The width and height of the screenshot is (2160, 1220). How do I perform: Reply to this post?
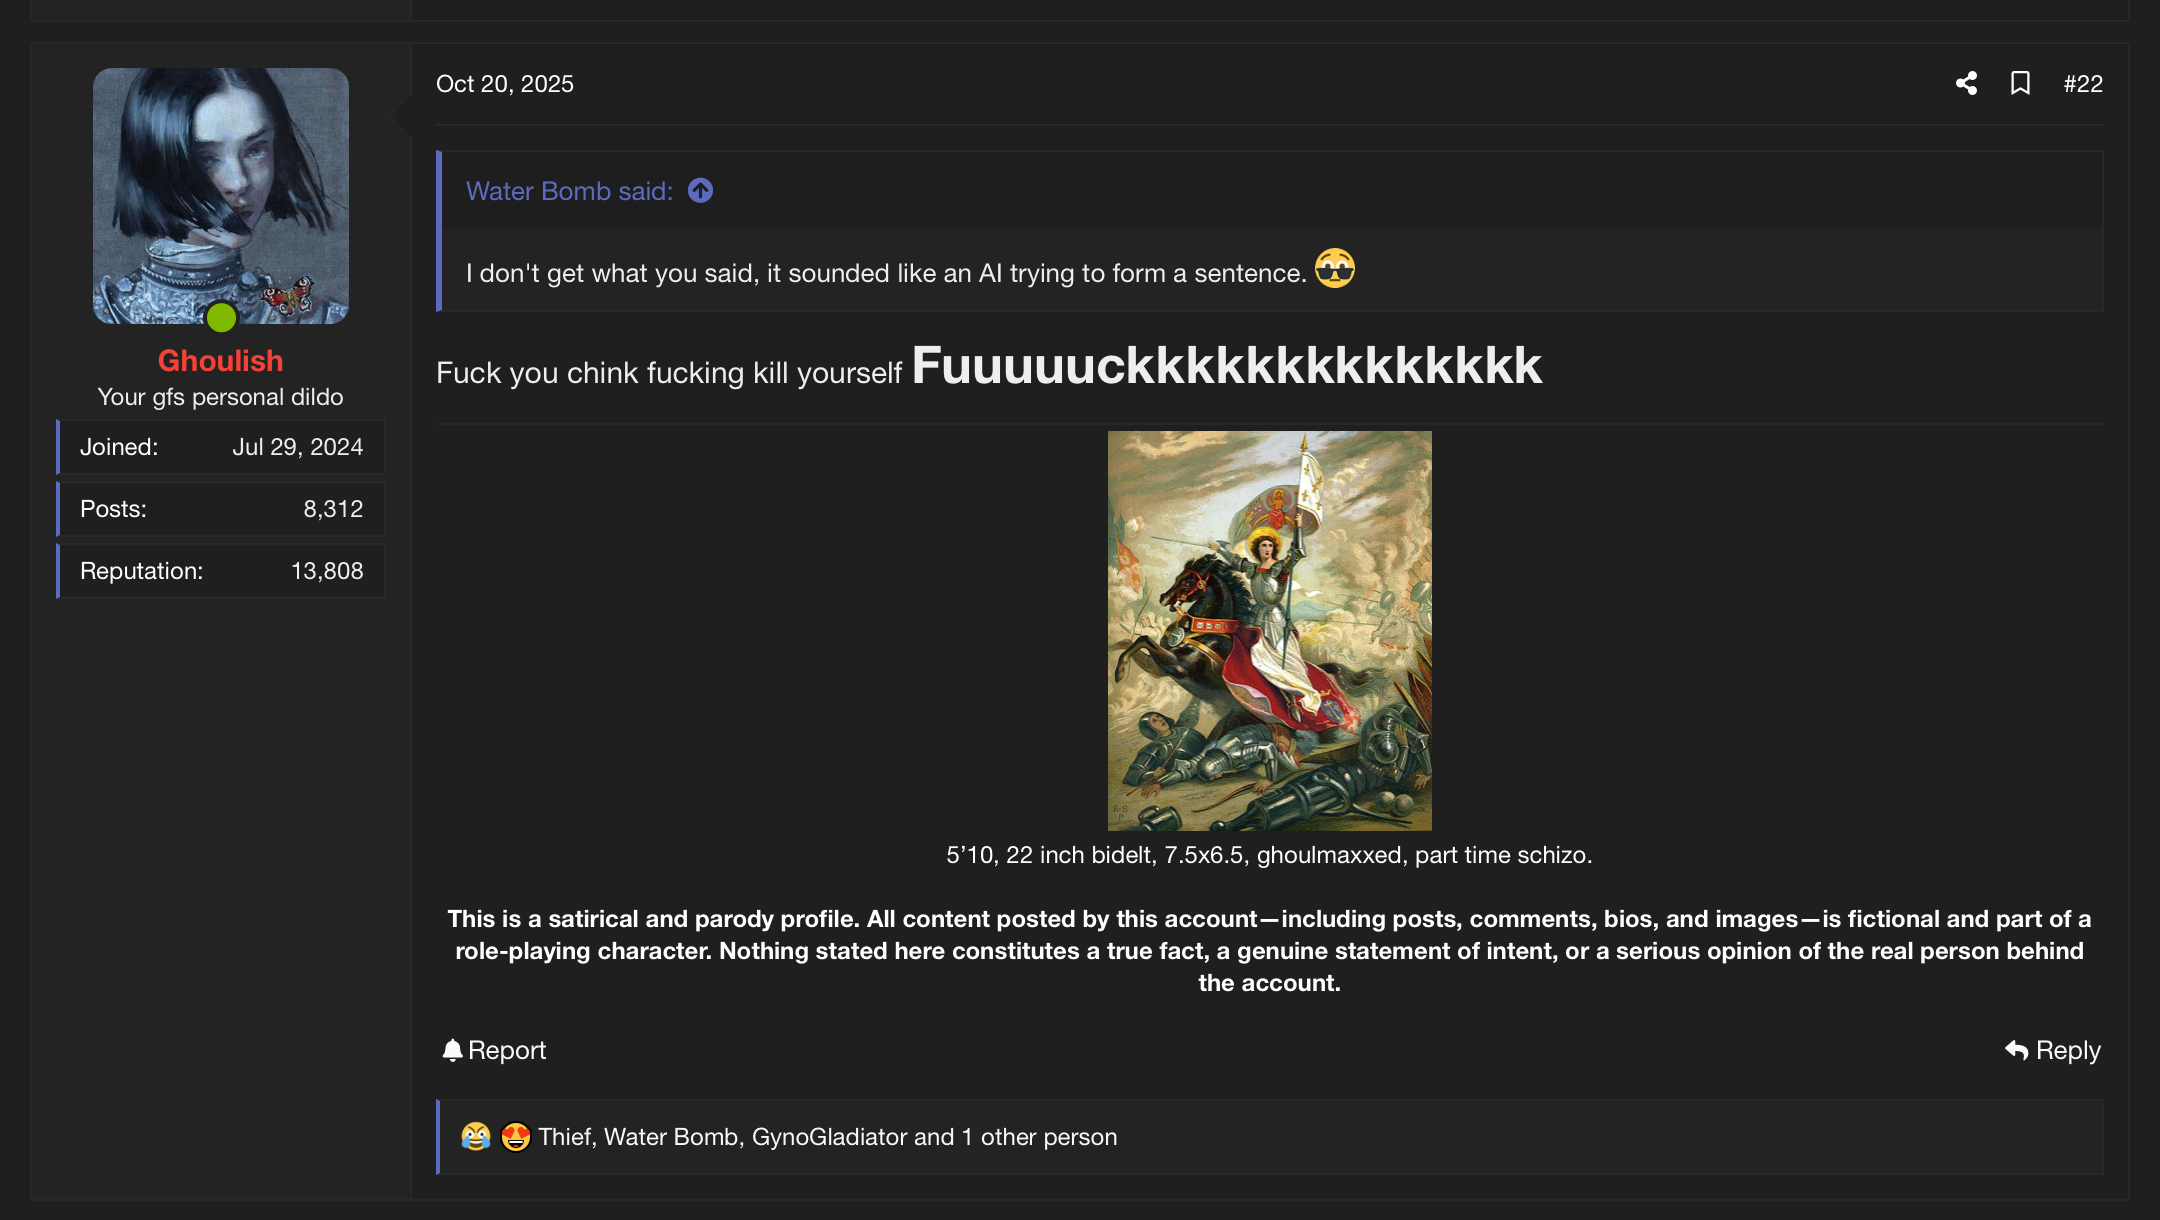[2053, 1050]
